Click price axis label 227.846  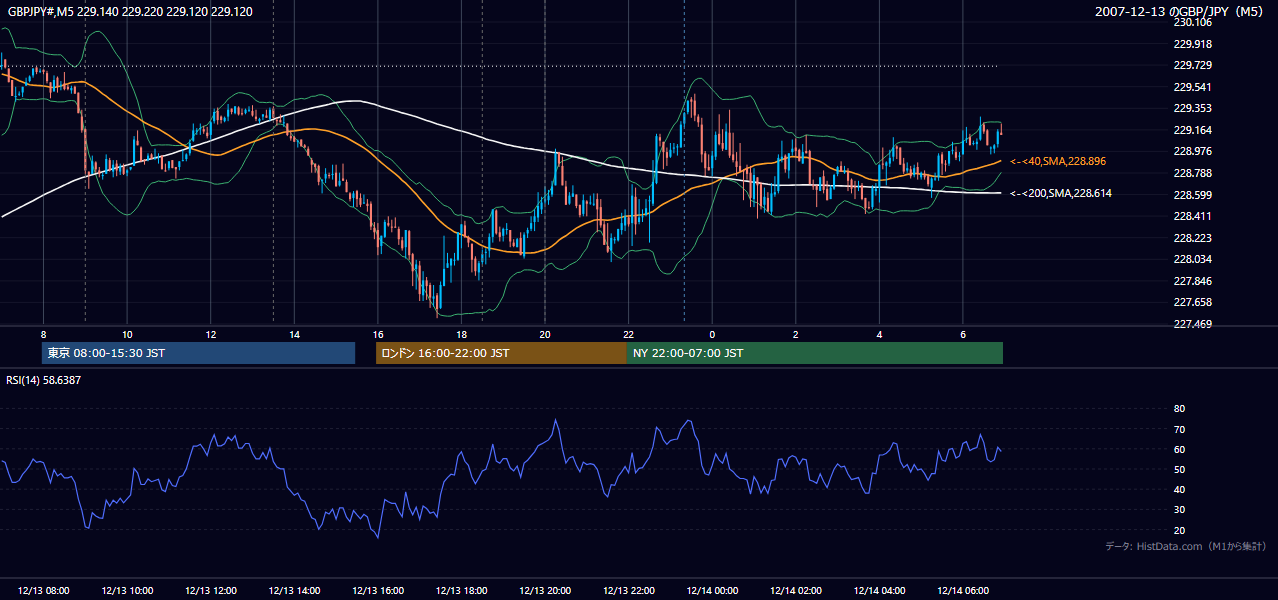pos(1191,281)
